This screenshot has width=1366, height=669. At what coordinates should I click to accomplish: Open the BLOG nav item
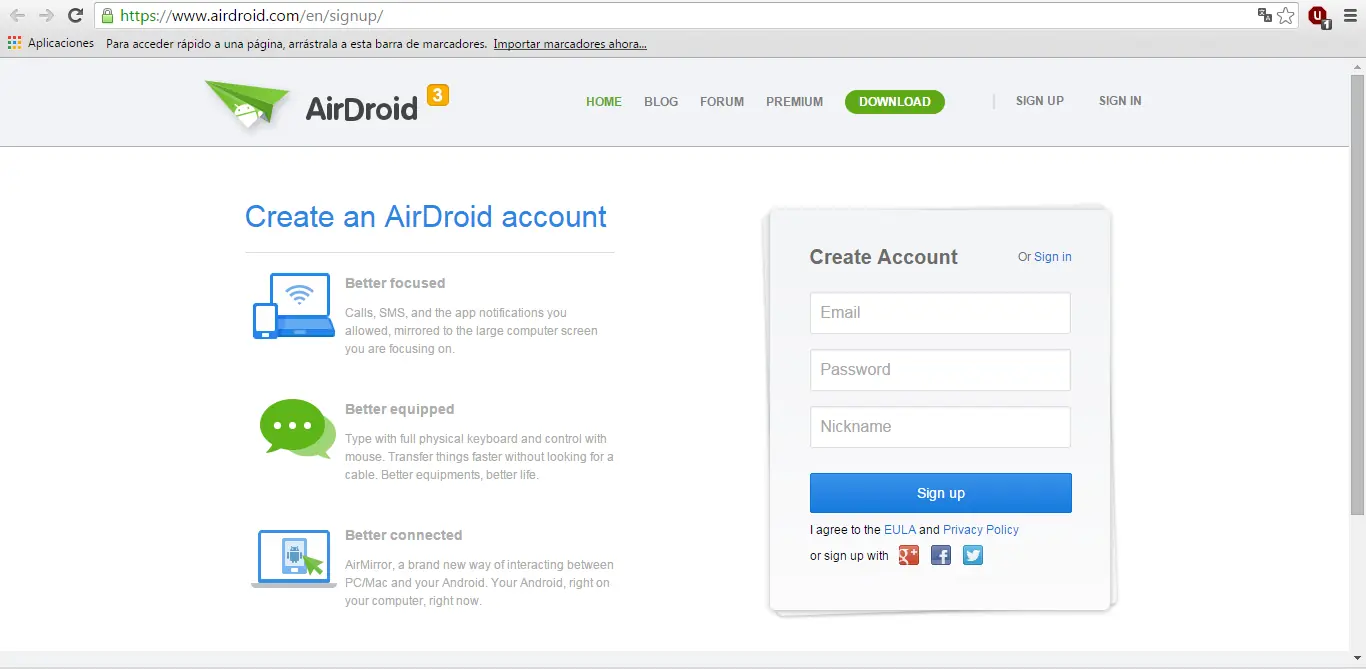[x=661, y=102]
